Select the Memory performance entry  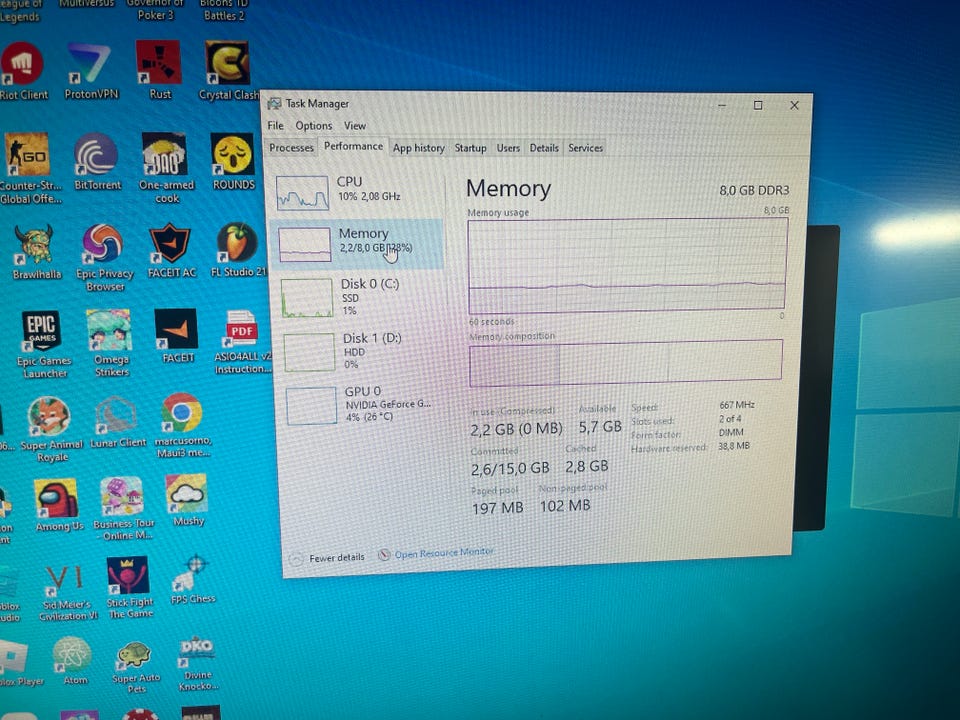pos(358,244)
